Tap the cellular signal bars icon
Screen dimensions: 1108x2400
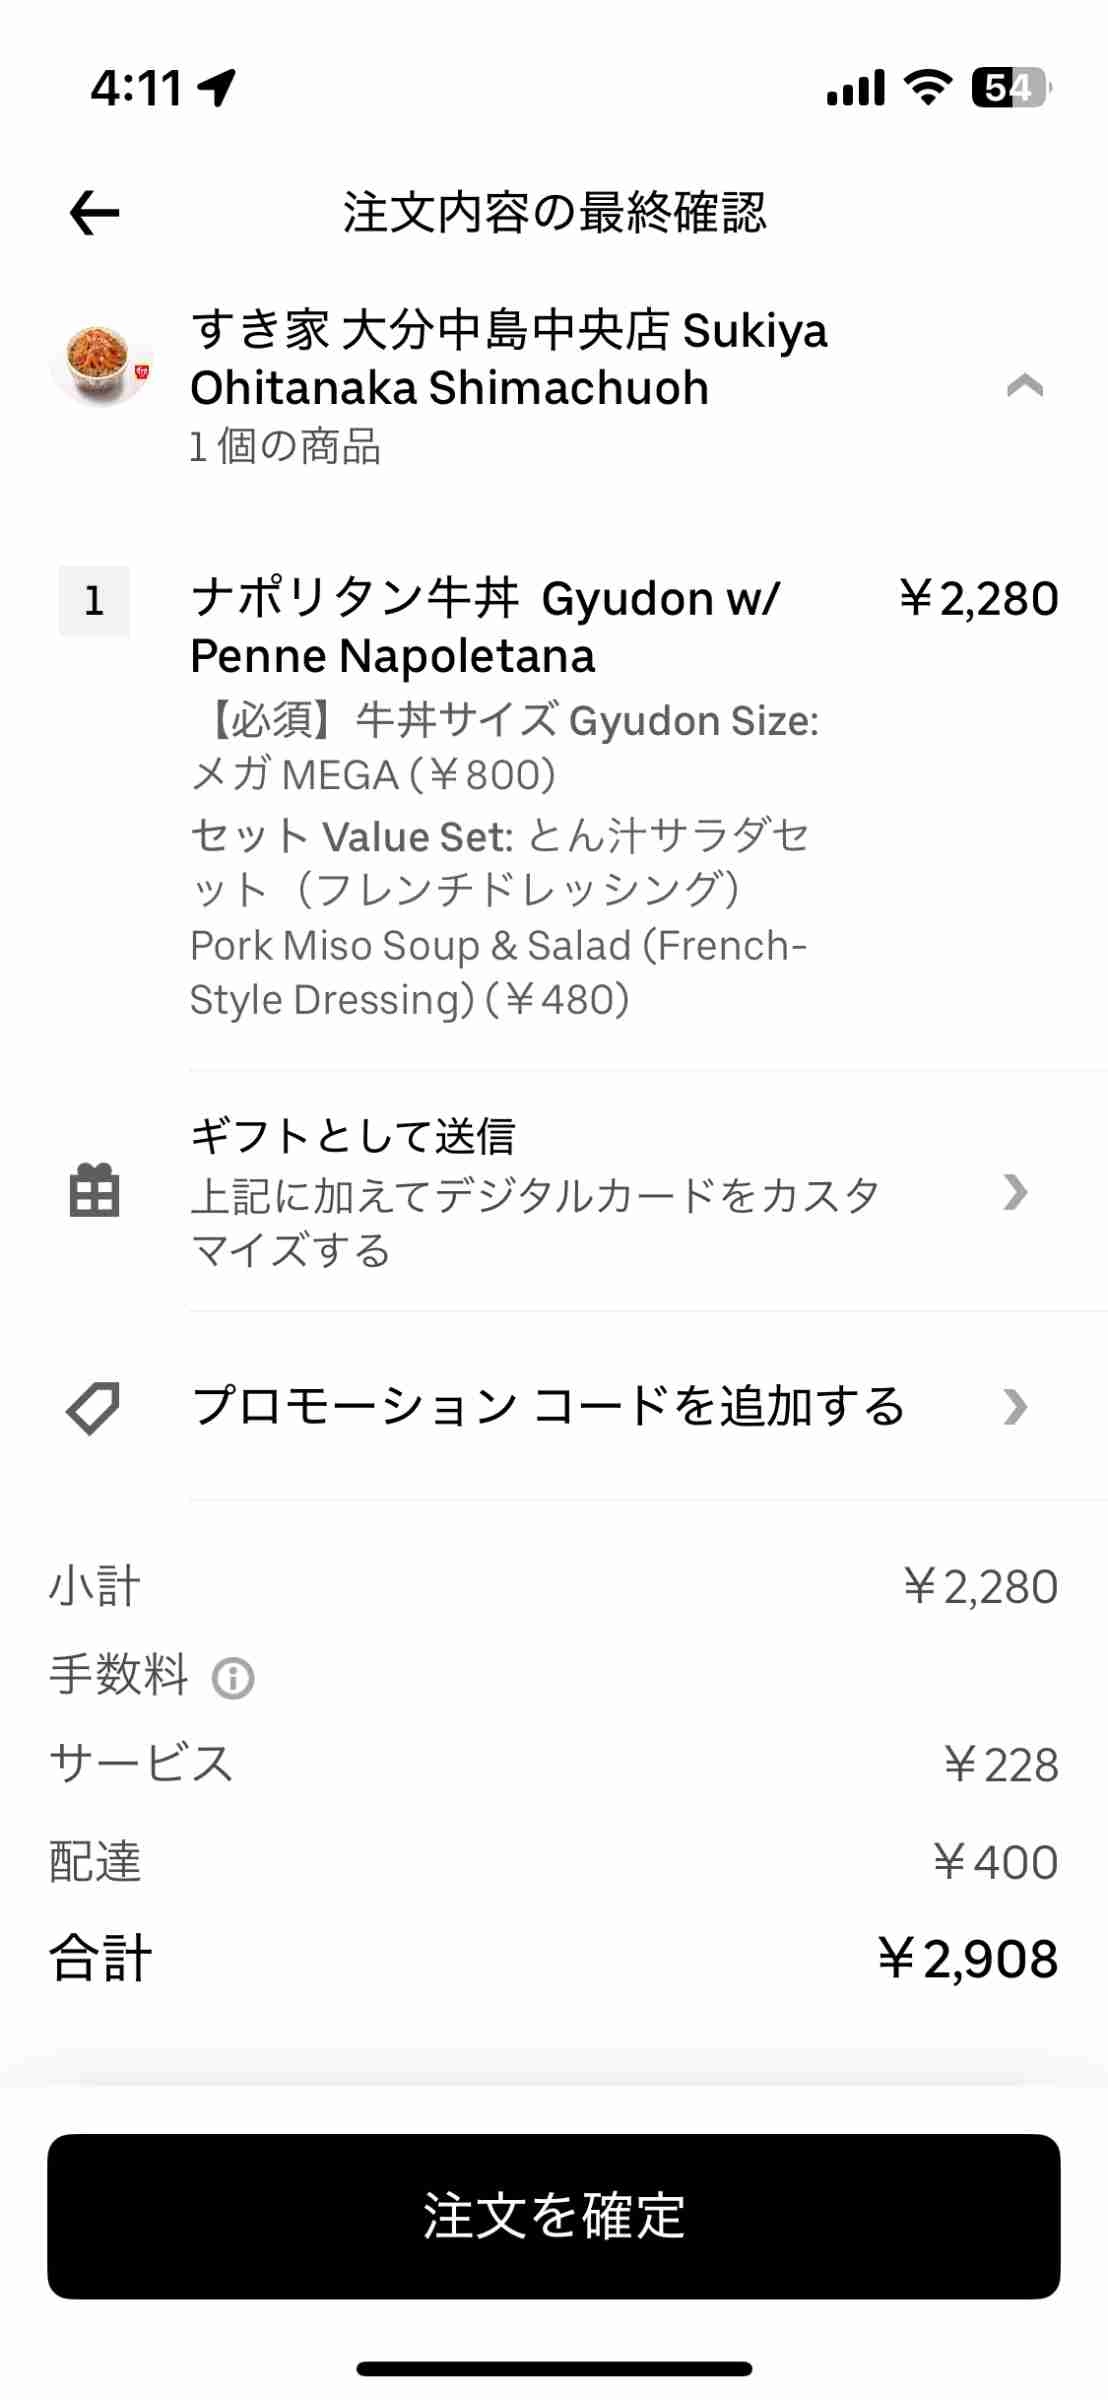click(856, 88)
